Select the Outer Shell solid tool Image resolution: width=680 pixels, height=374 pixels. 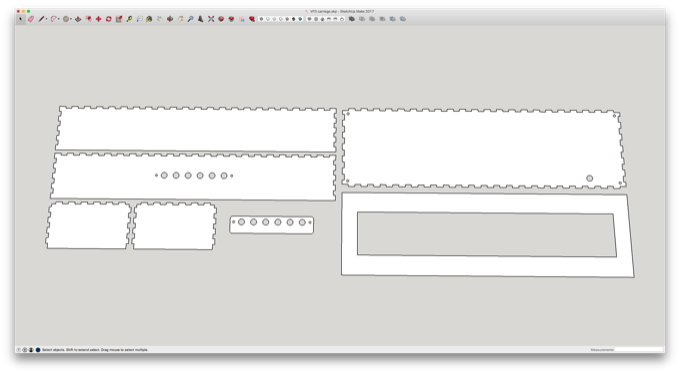352,19
